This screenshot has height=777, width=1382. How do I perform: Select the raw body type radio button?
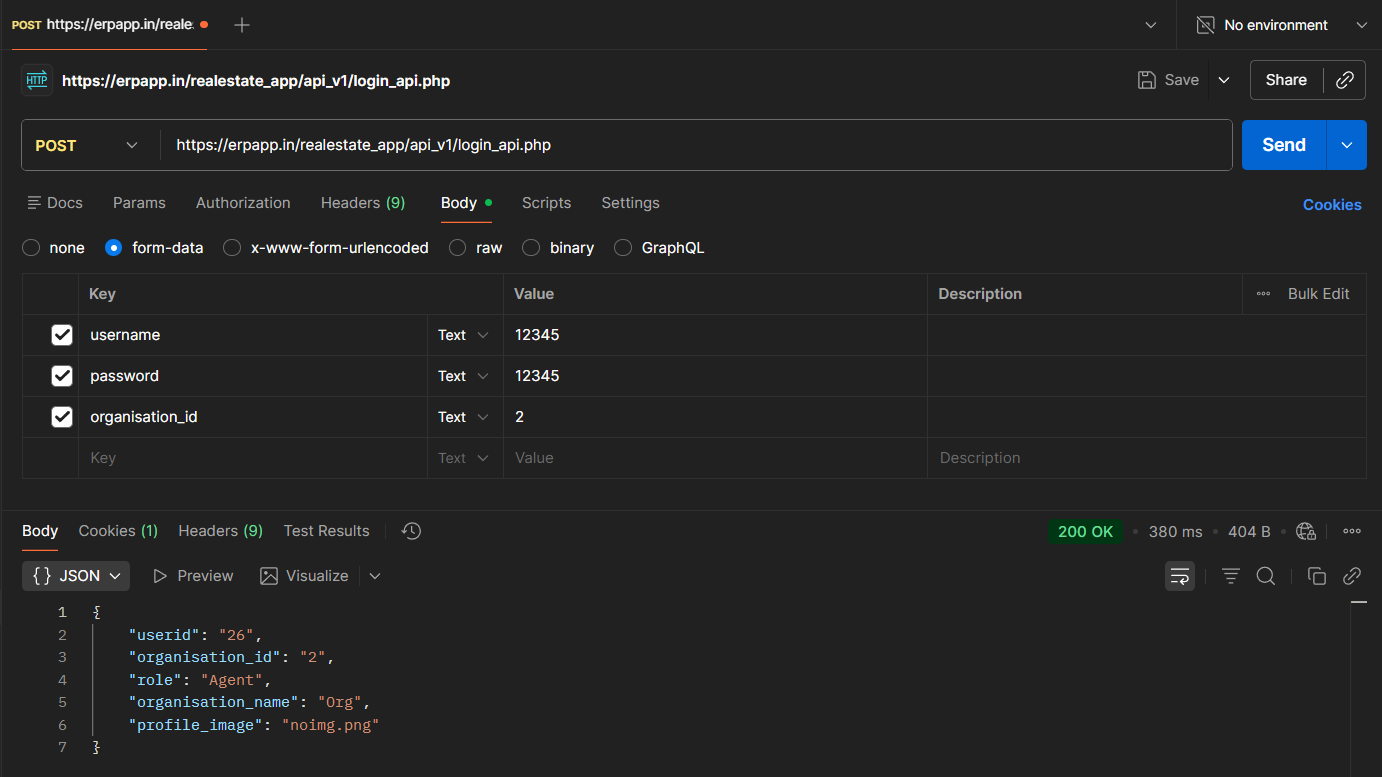[x=458, y=248]
